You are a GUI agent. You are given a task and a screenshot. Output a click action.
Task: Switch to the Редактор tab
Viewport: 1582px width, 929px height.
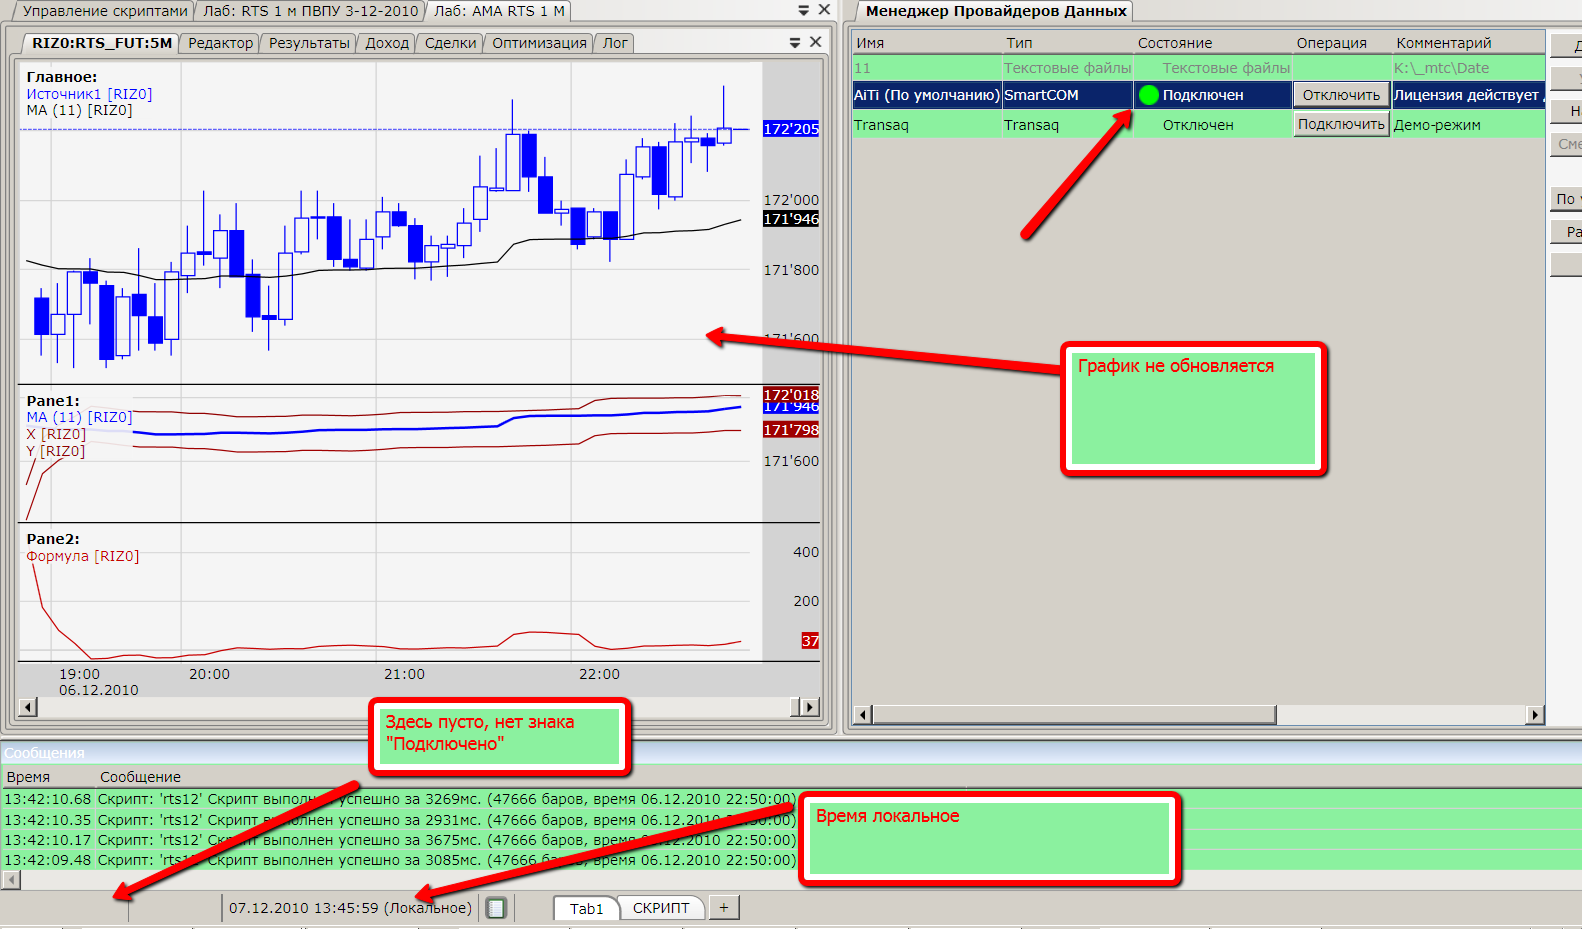click(221, 43)
